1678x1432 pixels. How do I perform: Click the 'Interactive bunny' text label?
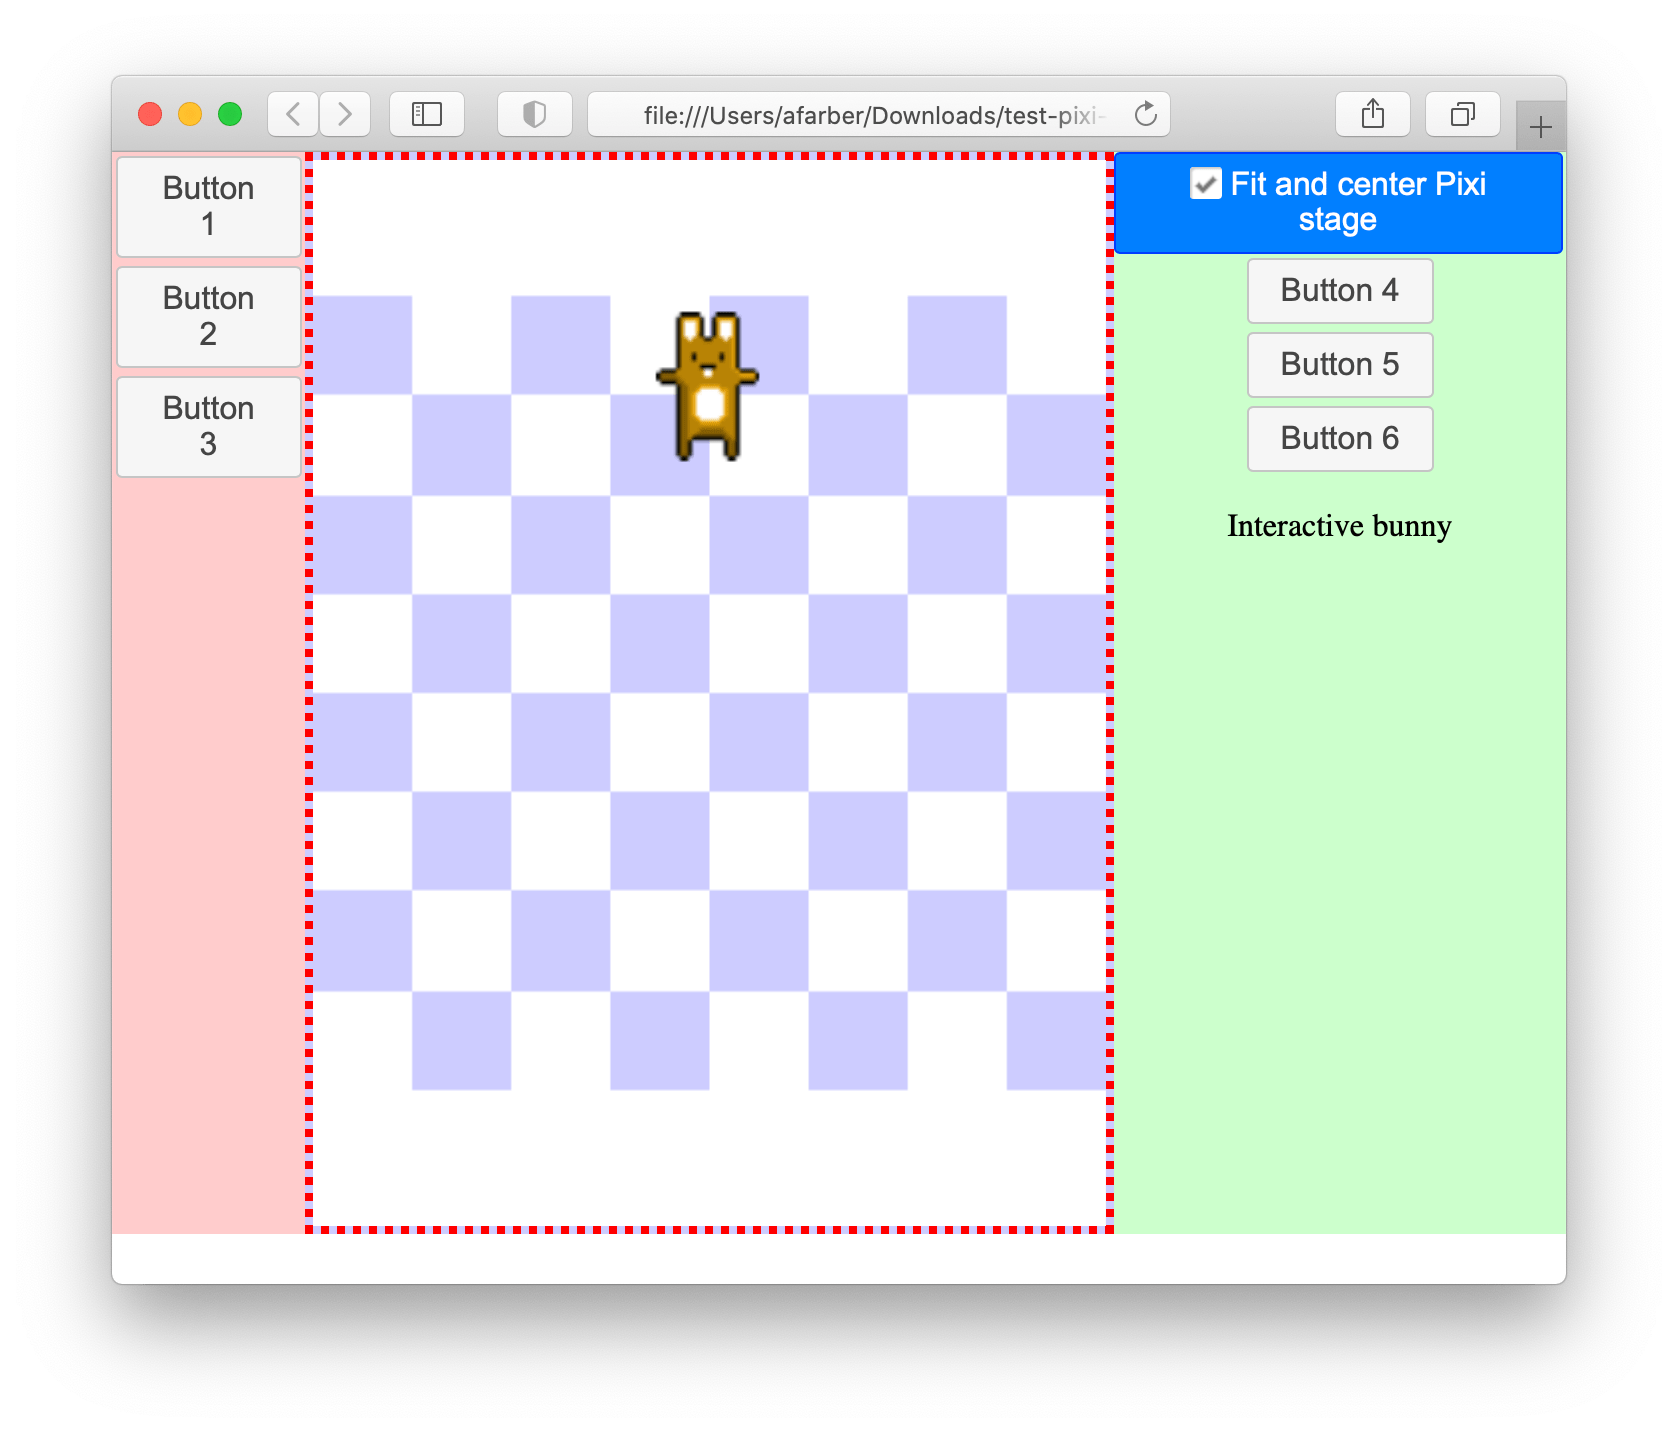coord(1339,525)
